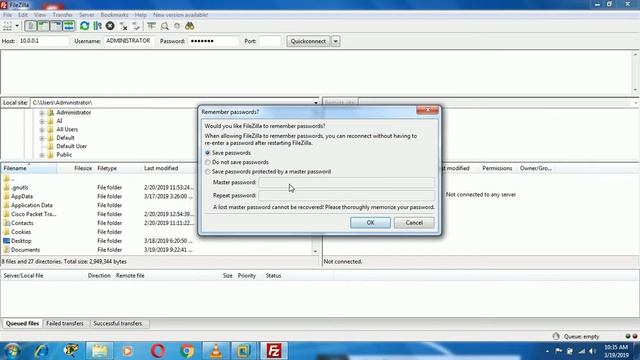
Task: Expand the All Users folder node
Action: coord(42,129)
